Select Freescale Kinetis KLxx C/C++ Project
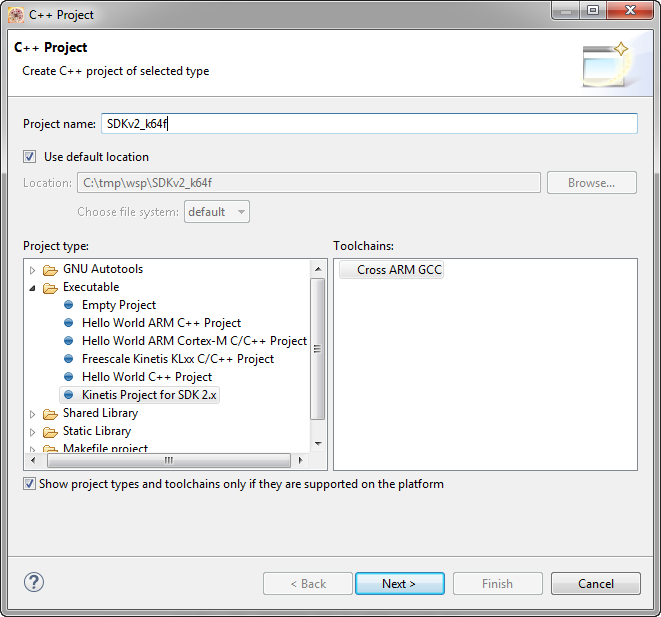Screen dimensions: 661x617 click(x=177, y=359)
